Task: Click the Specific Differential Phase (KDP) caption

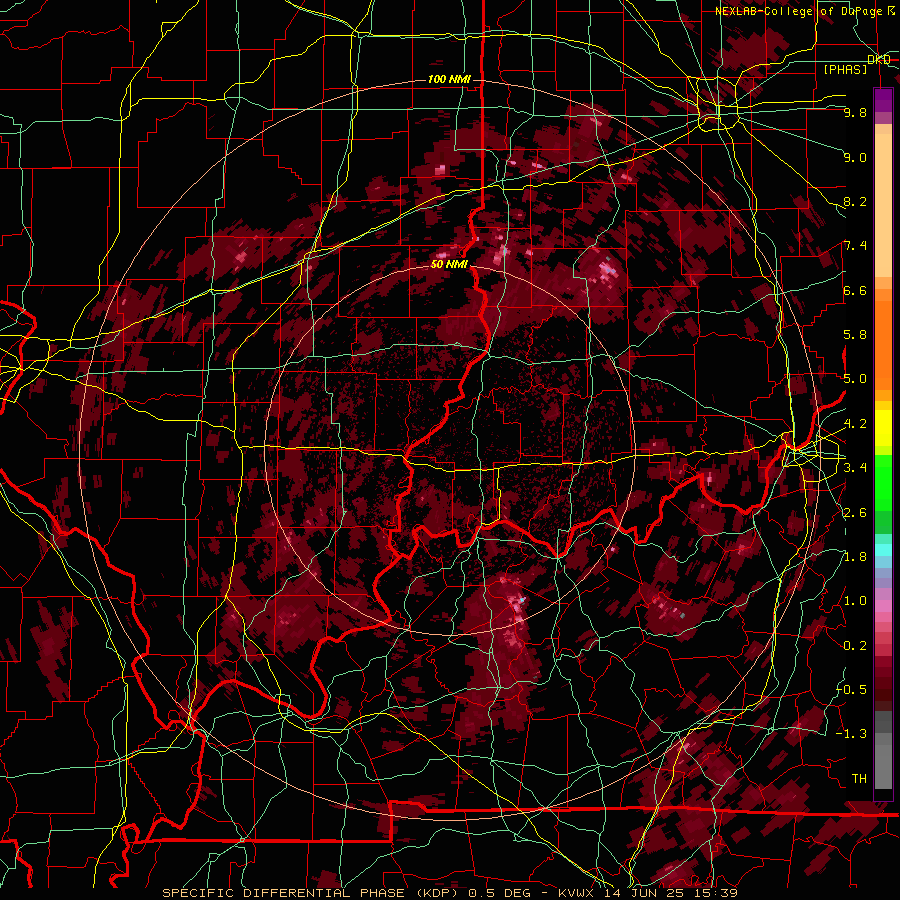Action: [x=311, y=893]
